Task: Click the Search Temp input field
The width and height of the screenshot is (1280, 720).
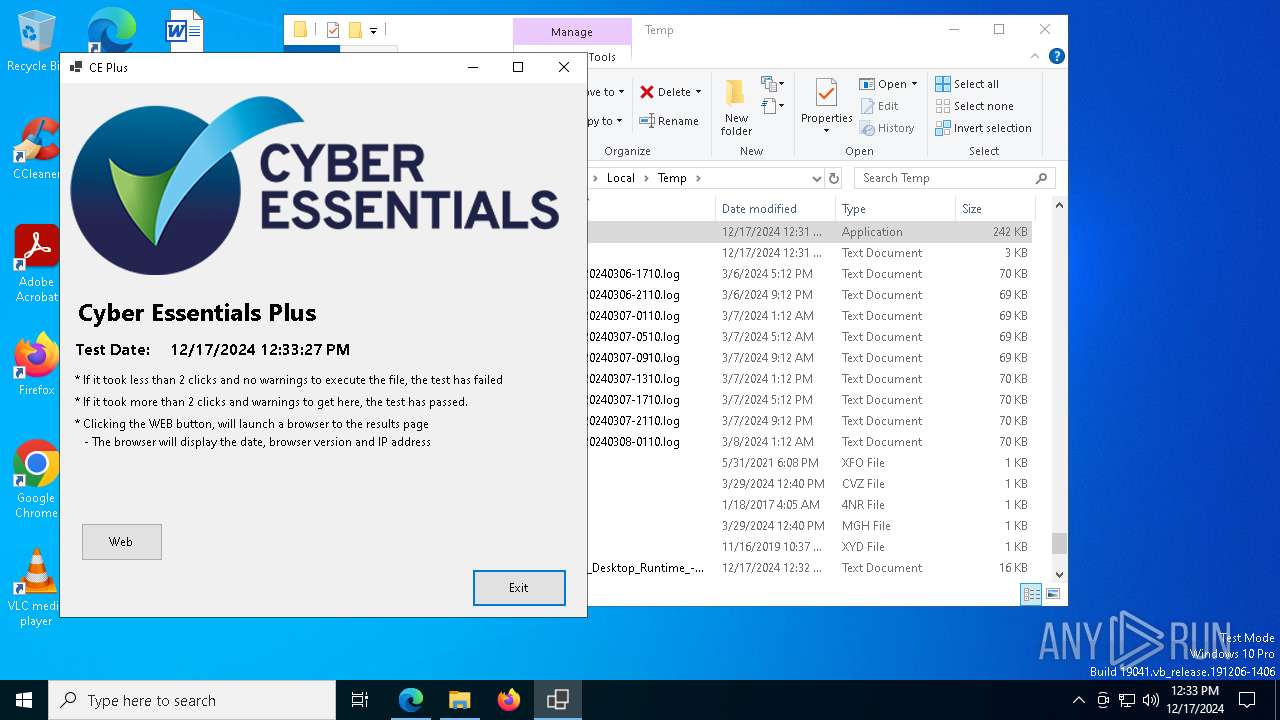Action: pyautogui.click(x=945, y=178)
